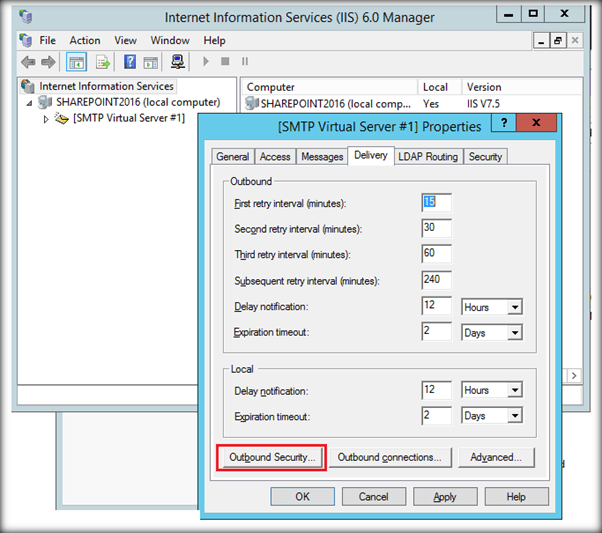The image size is (602, 533).
Task: Click the Second retry interval field
Action: (437, 228)
